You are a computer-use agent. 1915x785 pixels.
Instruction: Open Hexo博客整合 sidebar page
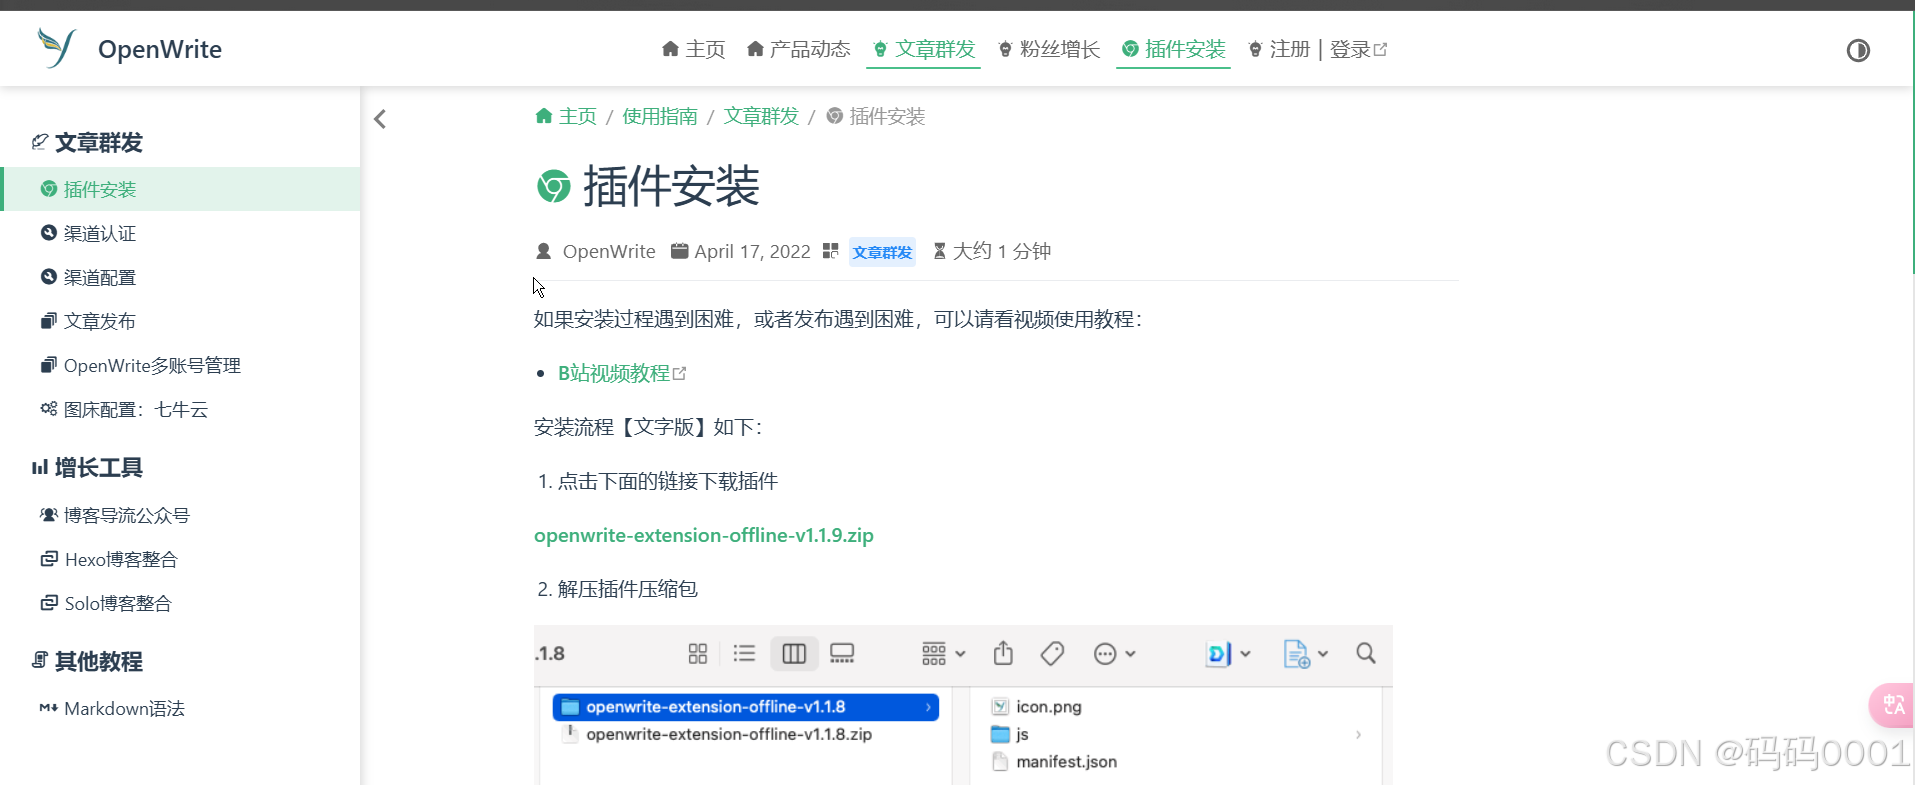[x=180, y=559]
